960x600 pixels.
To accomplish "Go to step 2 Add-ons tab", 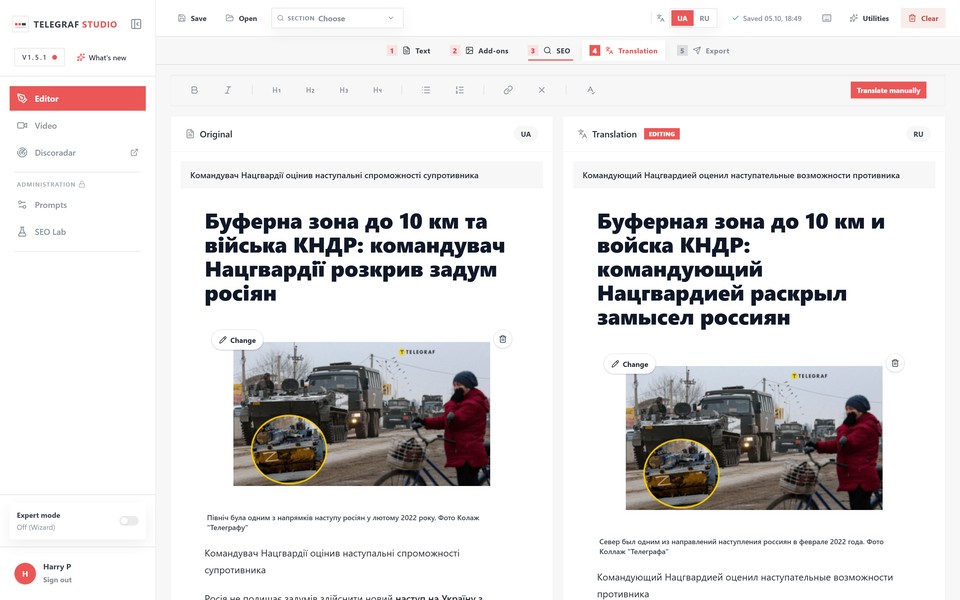I will pyautogui.click(x=479, y=51).
